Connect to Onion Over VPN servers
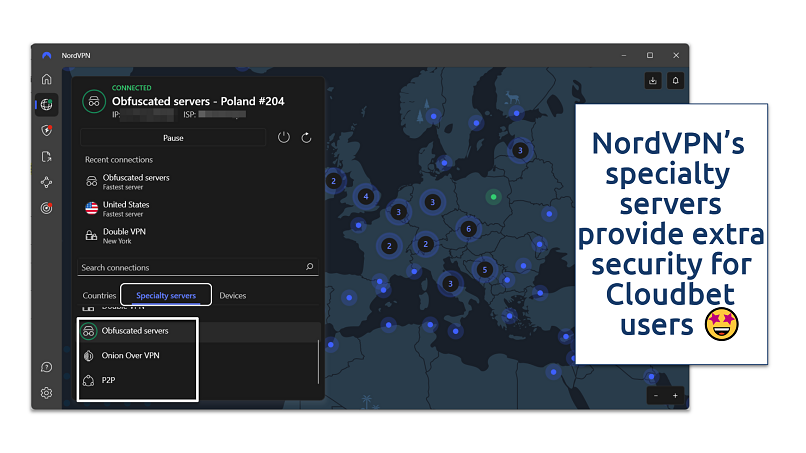 pyautogui.click(x=130, y=355)
